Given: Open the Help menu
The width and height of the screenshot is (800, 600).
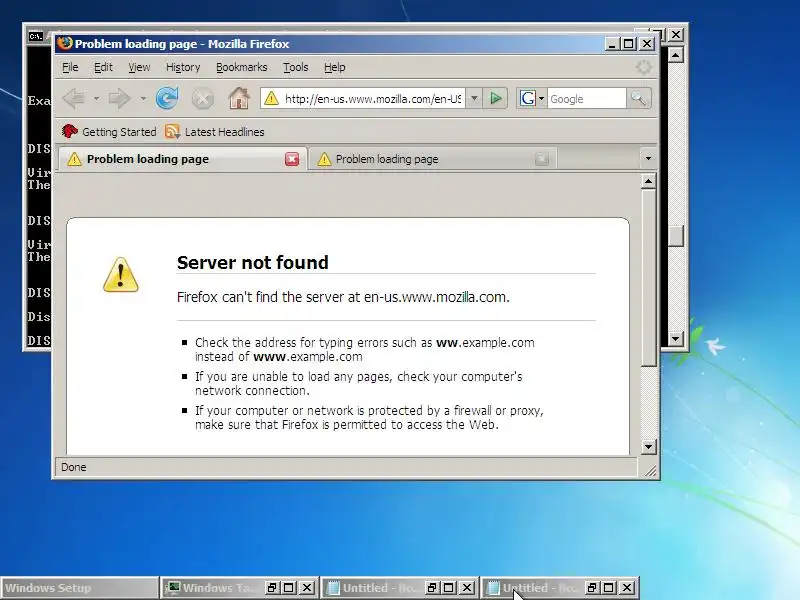Looking at the screenshot, I should pyautogui.click(x=335, y=67).
